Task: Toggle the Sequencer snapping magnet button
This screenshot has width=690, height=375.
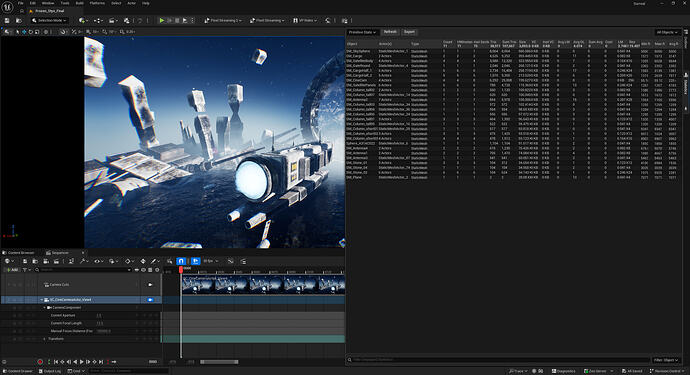Action: tap(181, 261)
